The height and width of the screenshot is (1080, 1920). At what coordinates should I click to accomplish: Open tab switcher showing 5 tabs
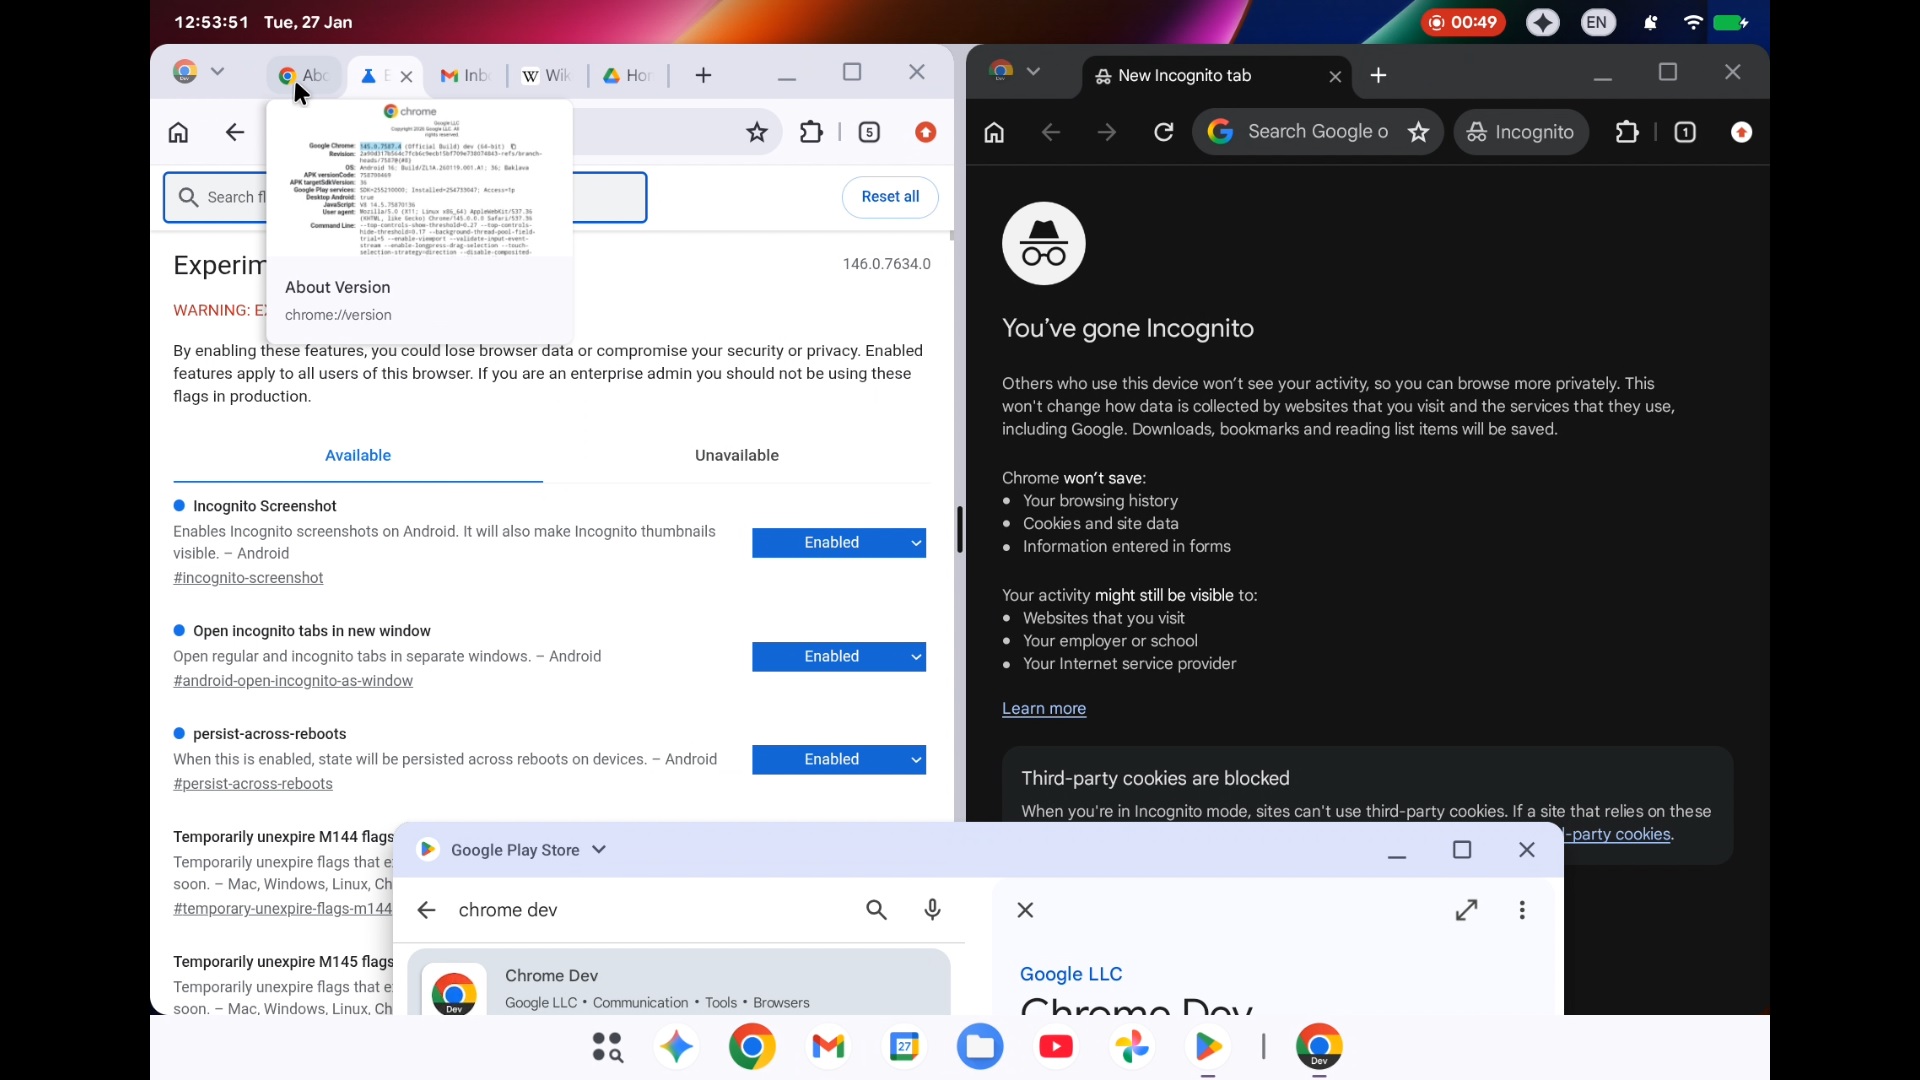pos(870,133)
